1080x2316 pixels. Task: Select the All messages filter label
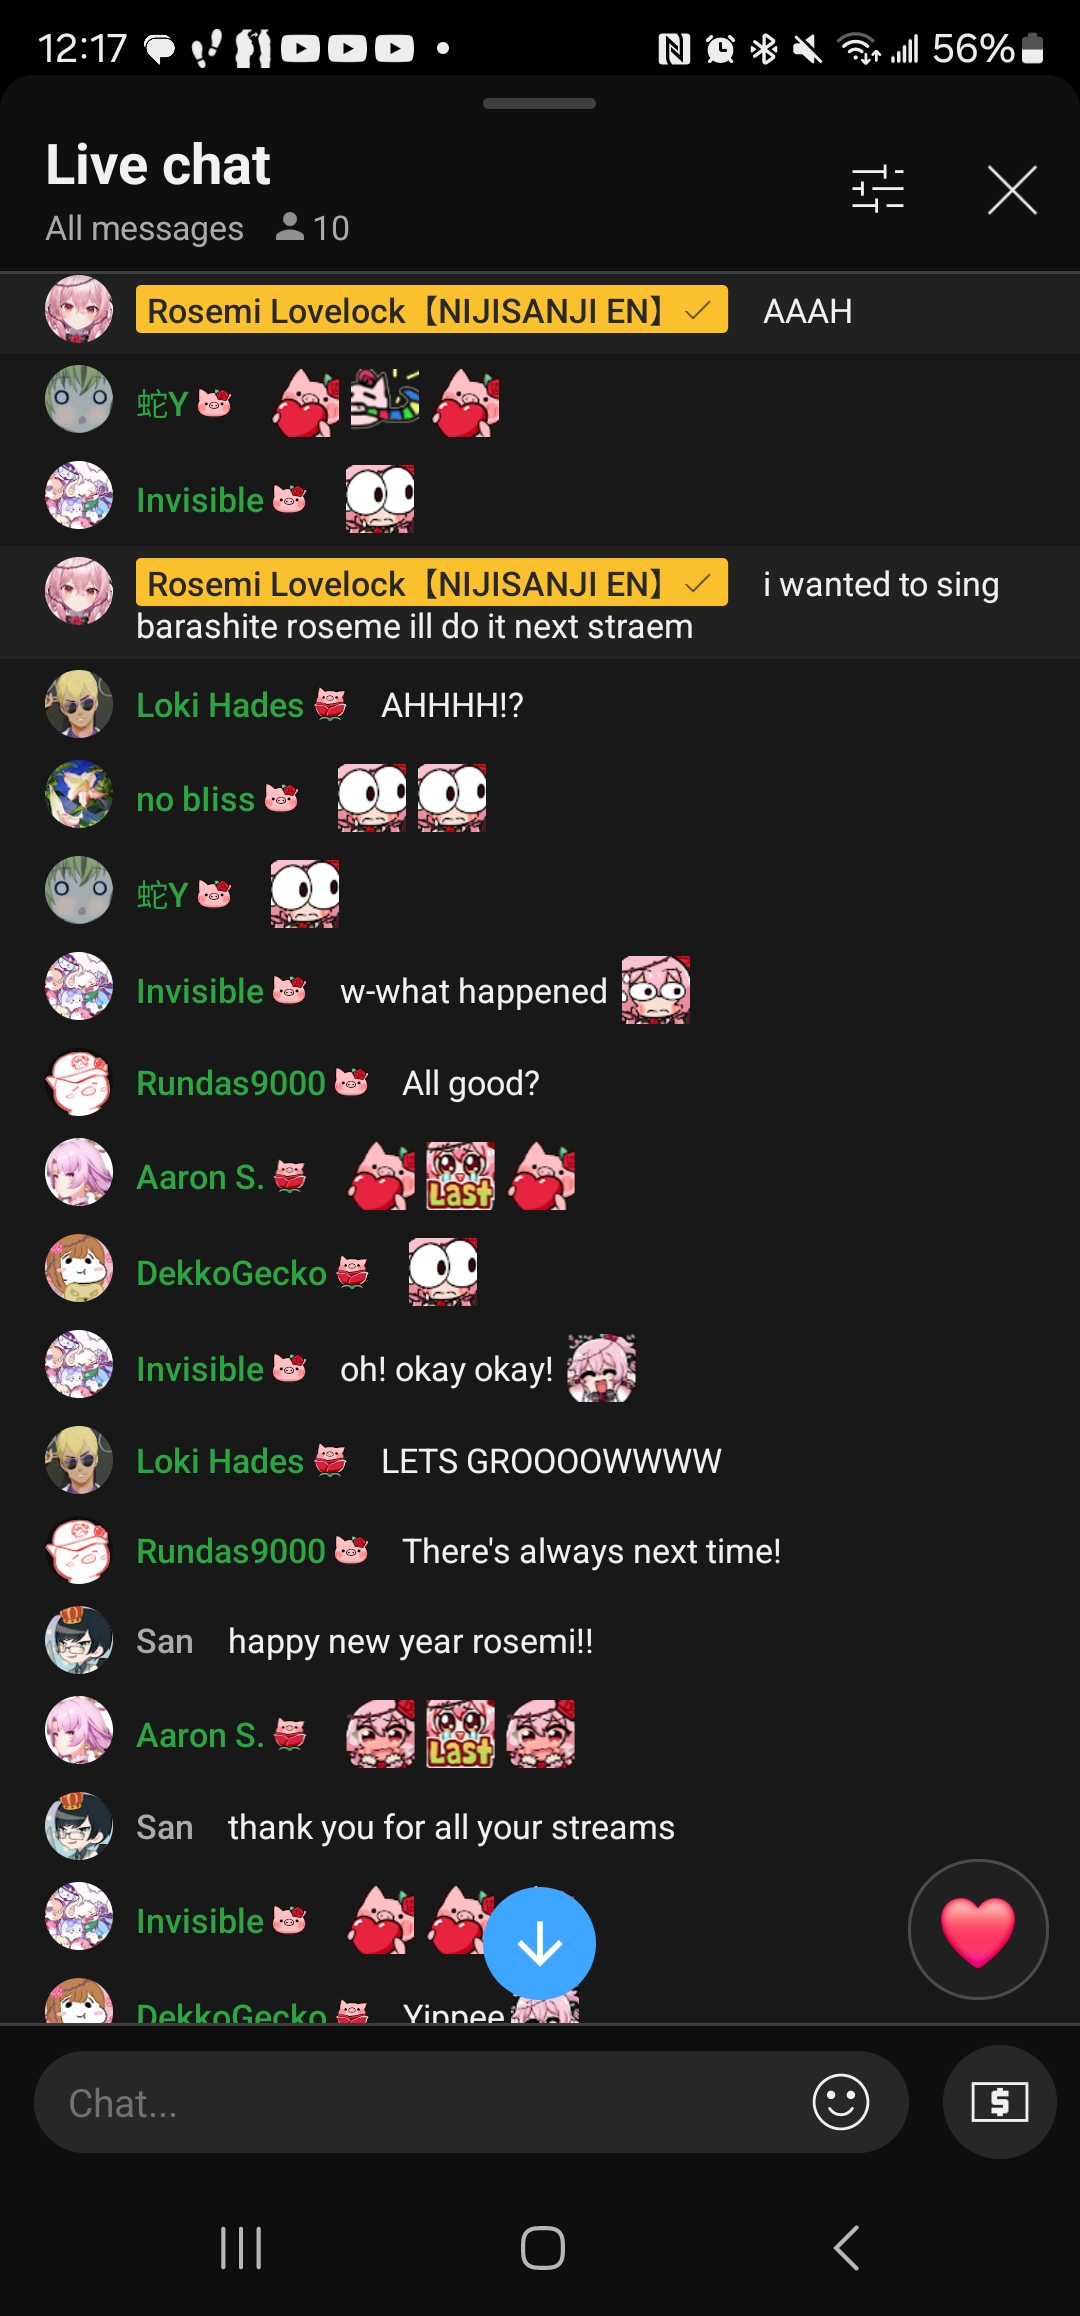145,228
